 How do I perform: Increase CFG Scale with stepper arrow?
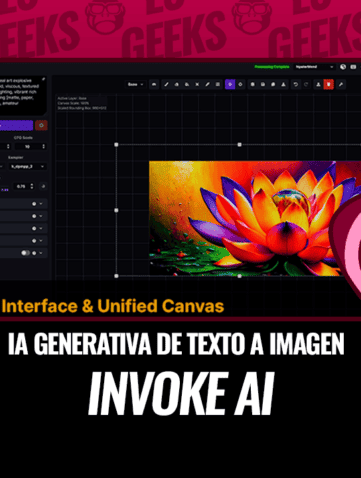pyautogui.click(x=43, y=145)
